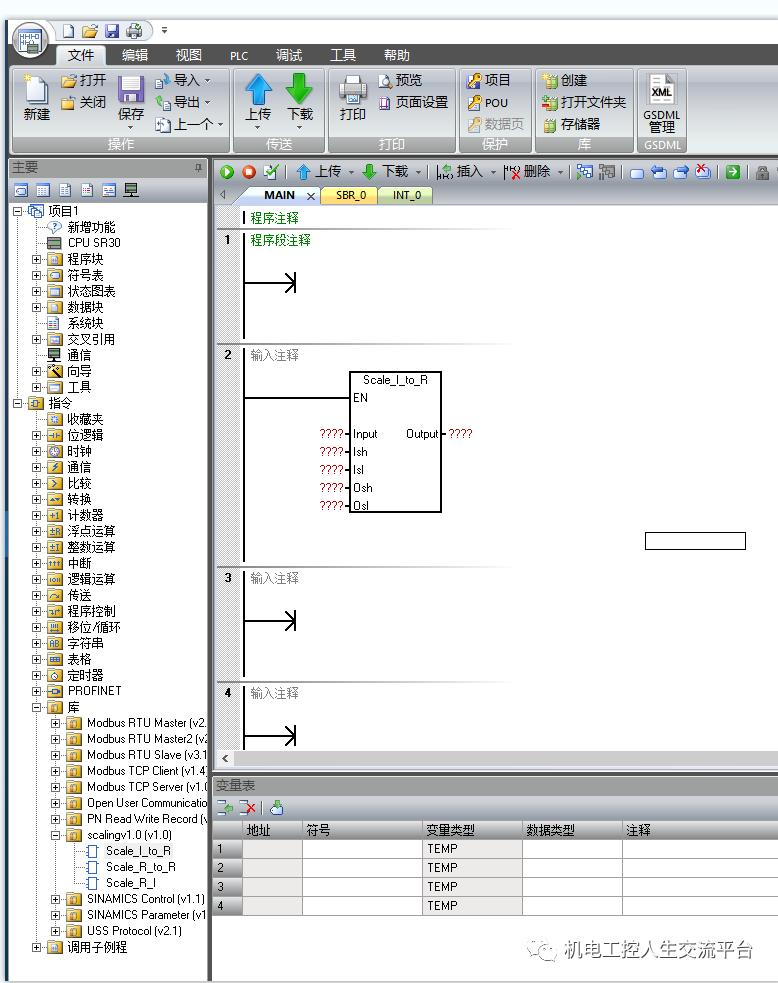Click the green RUN button in editor toolbar
The height and width of the screenshot is (983, 778).
227,172
